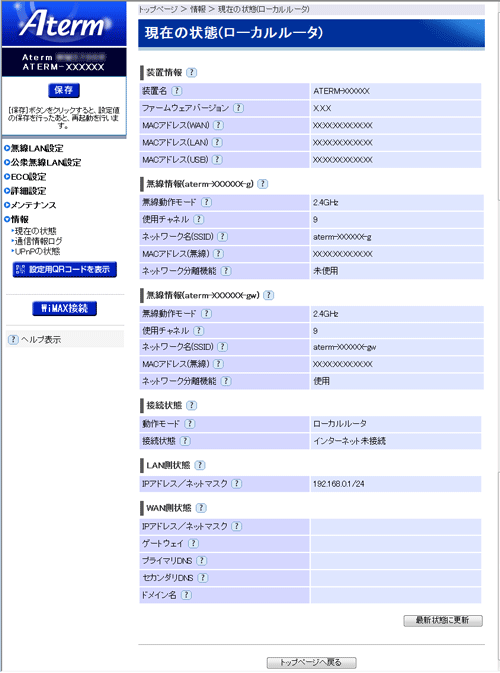Open help for WAN側状態 heading
Viewport: 500px width, 673px height.
(201, 508)
